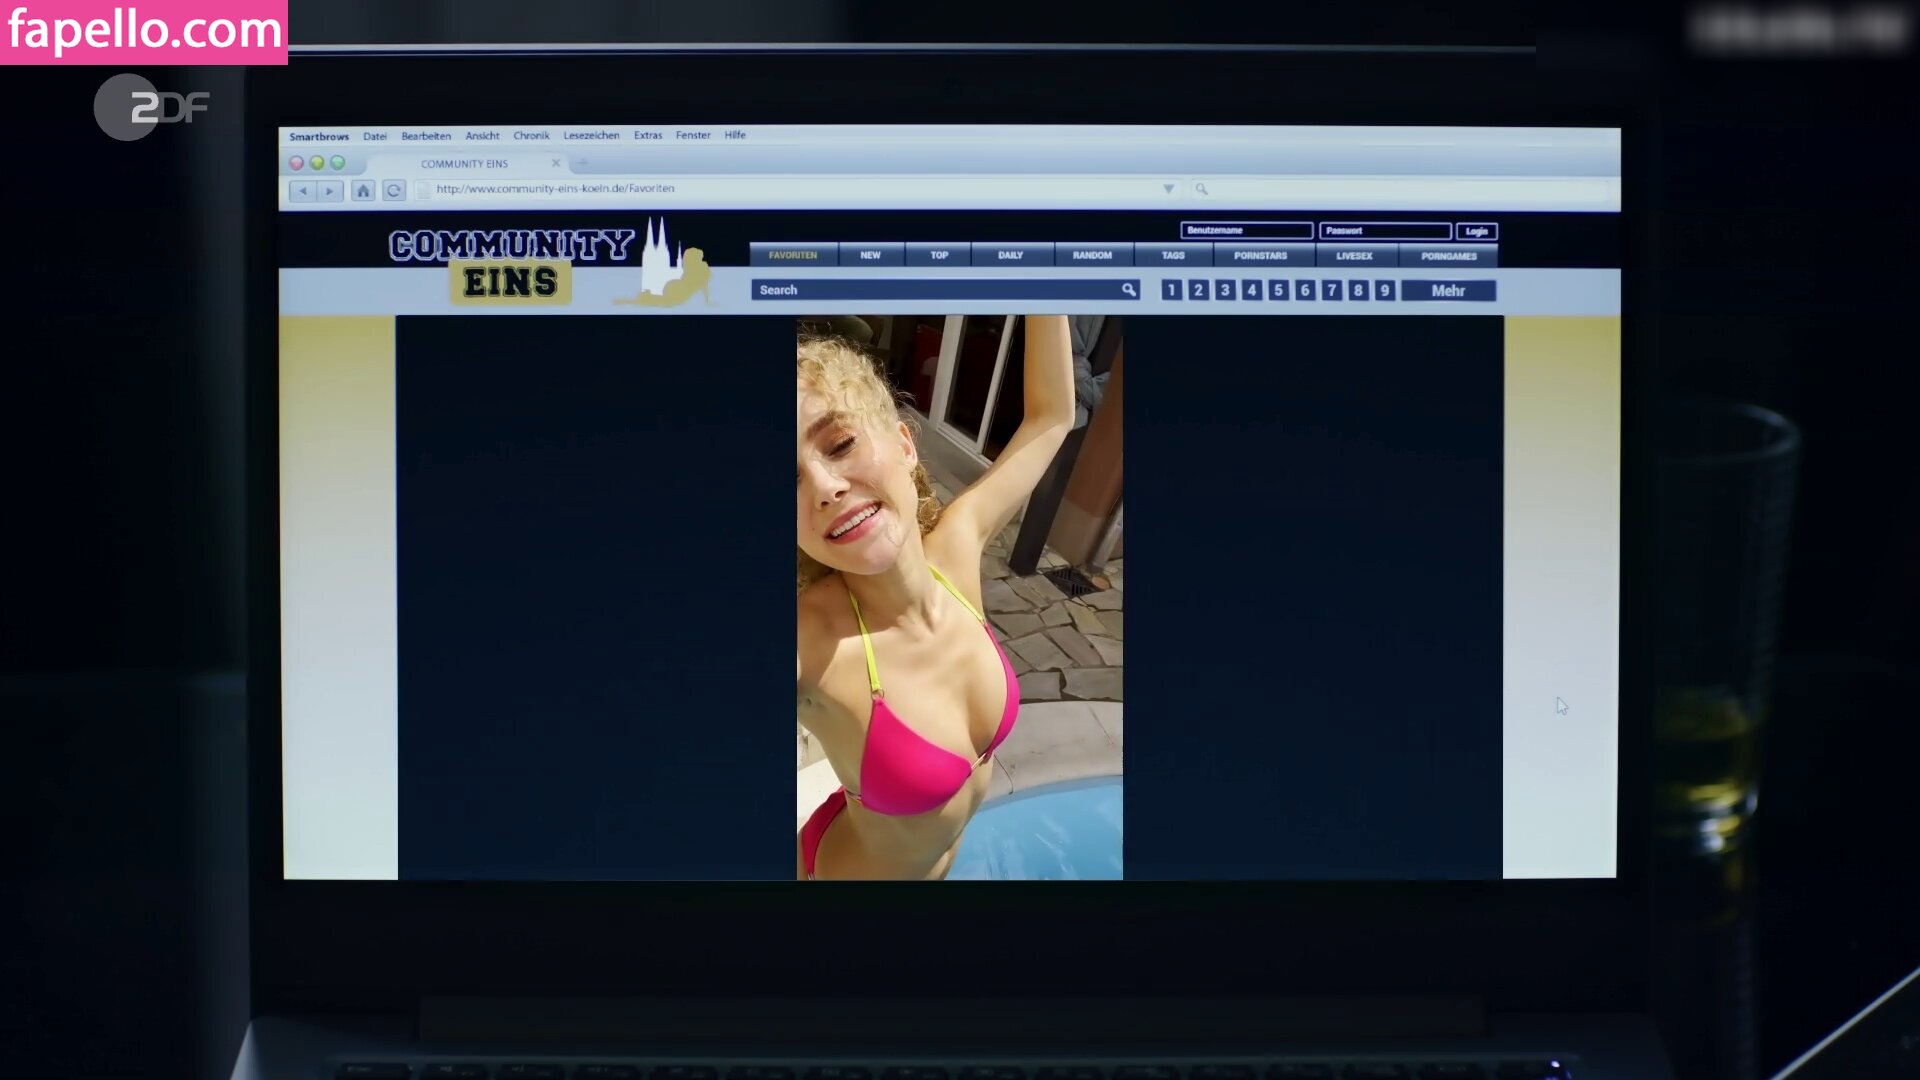Open a new tab with plus icon
The height and width of the screenshot is (1080, 1920).
coord(583,163)
